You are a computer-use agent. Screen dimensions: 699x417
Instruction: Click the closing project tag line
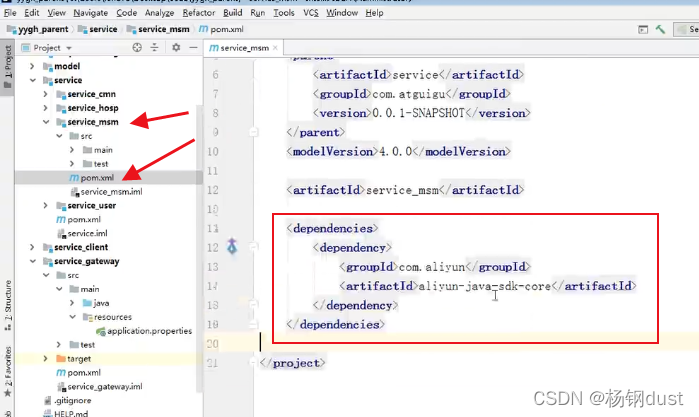point(292,363)
